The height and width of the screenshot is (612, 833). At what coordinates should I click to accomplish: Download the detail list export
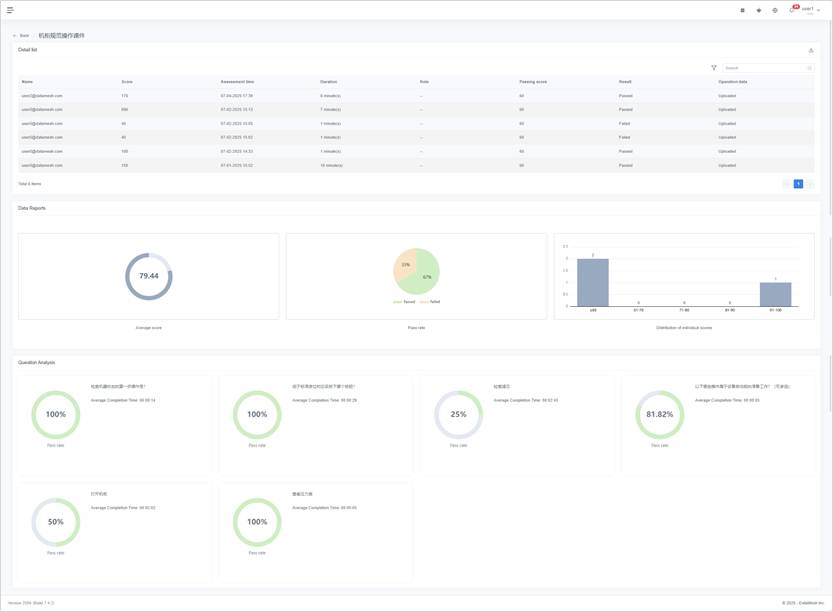(x=811, y=50)
